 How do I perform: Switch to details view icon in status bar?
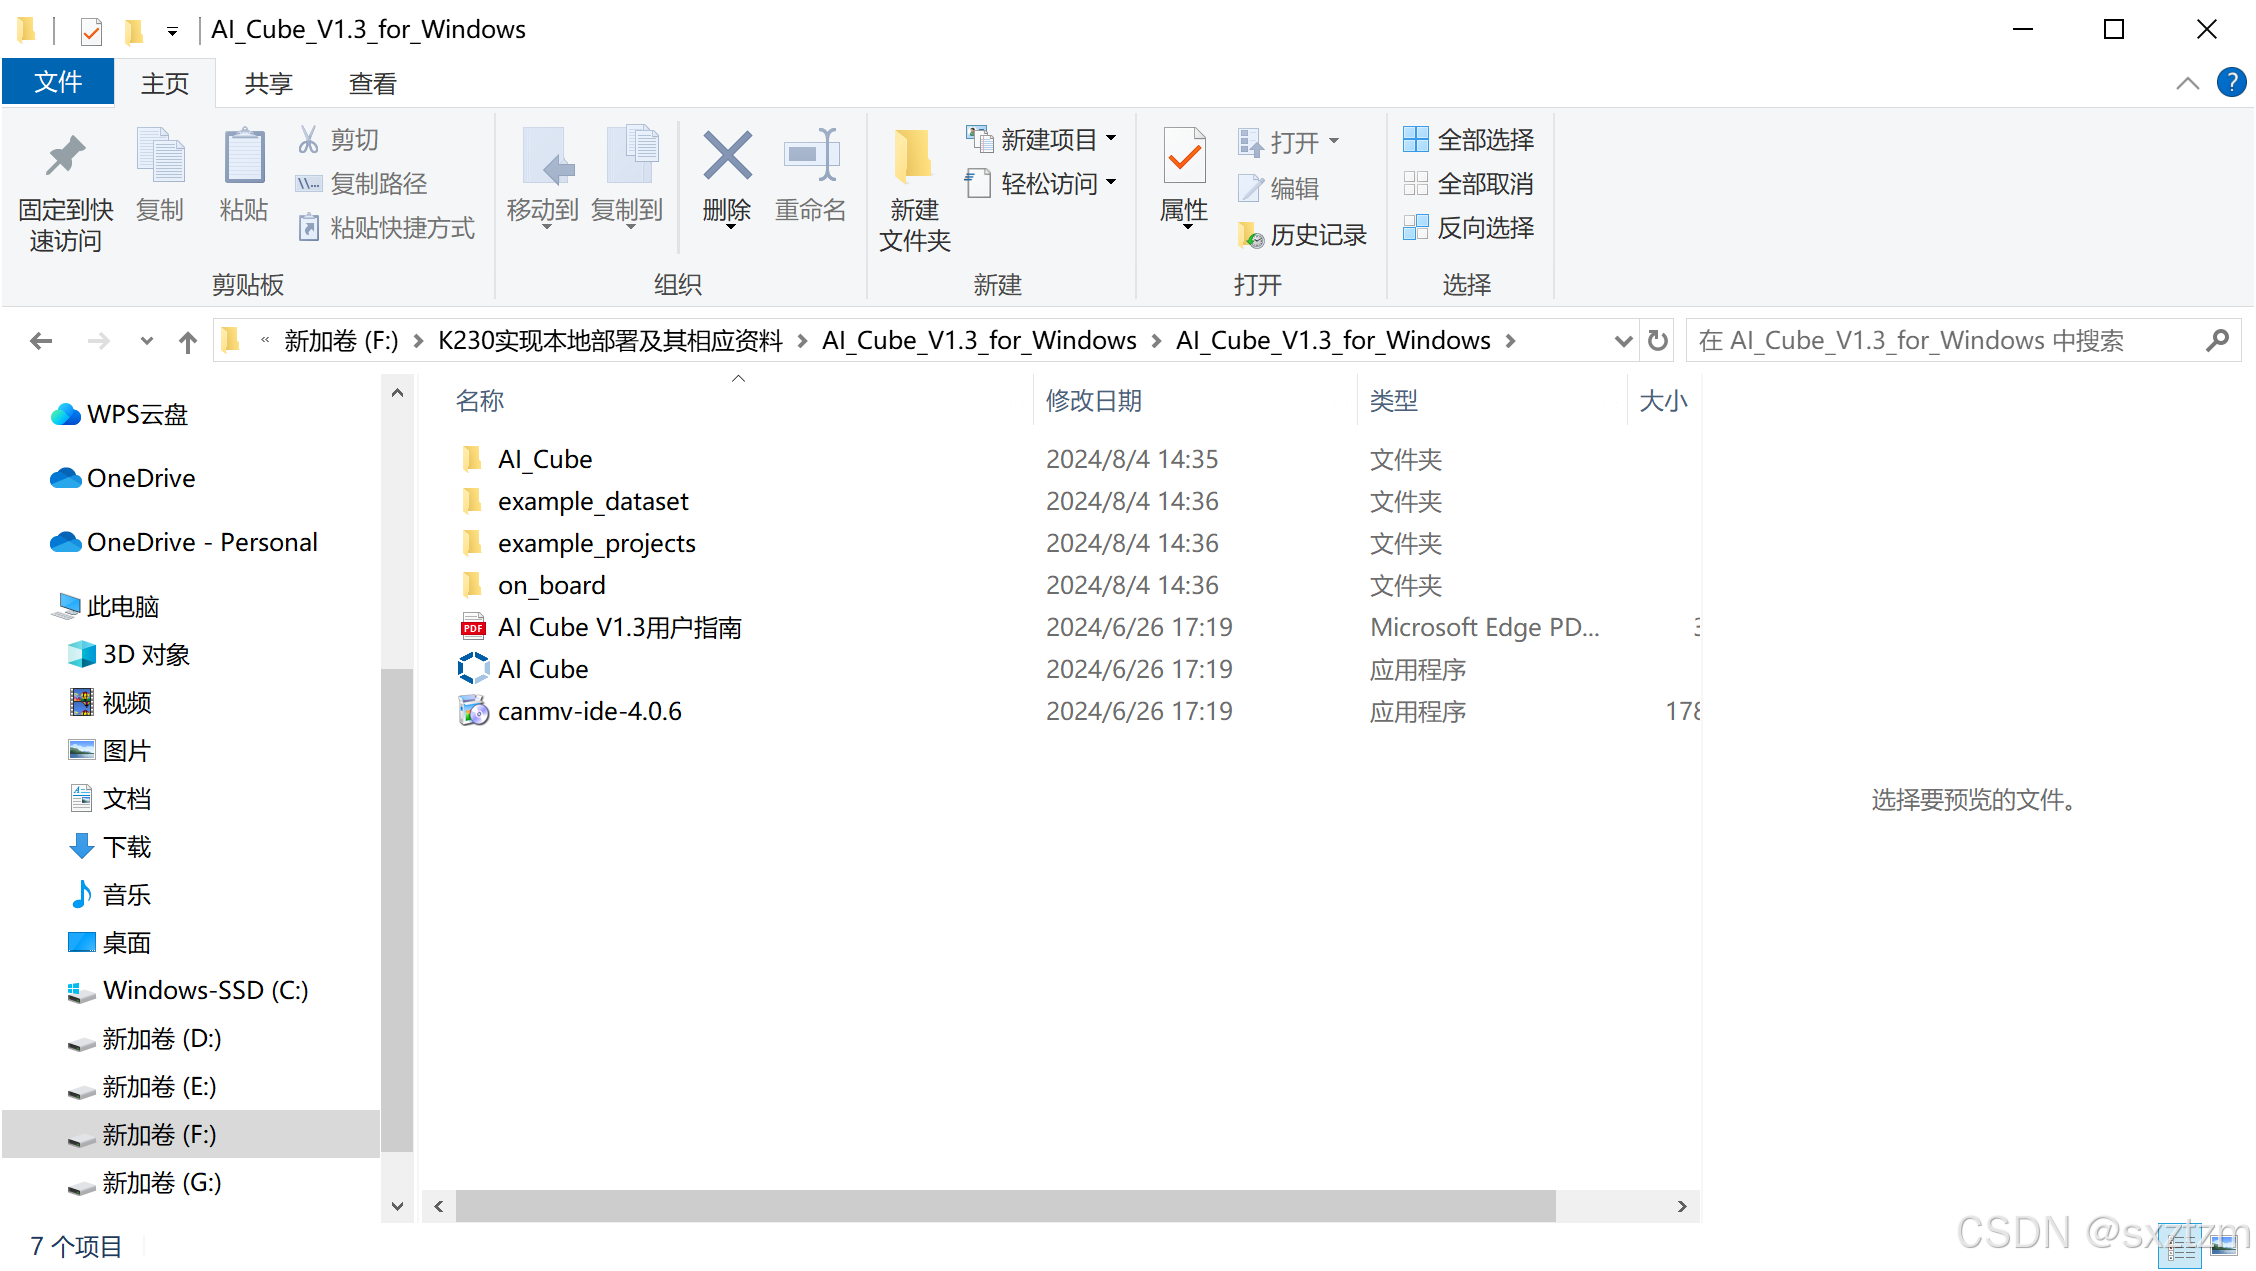coord(2182,1246)
